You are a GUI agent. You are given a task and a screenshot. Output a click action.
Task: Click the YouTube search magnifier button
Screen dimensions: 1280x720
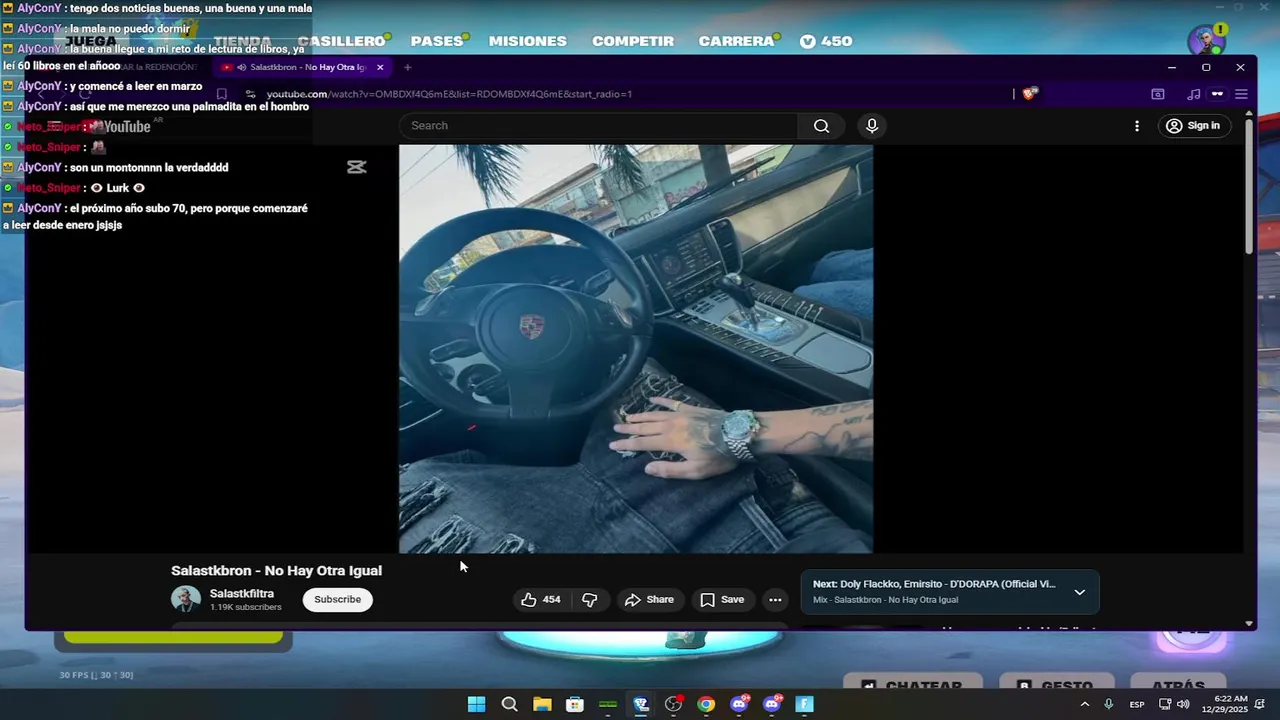tap(821, 126)
